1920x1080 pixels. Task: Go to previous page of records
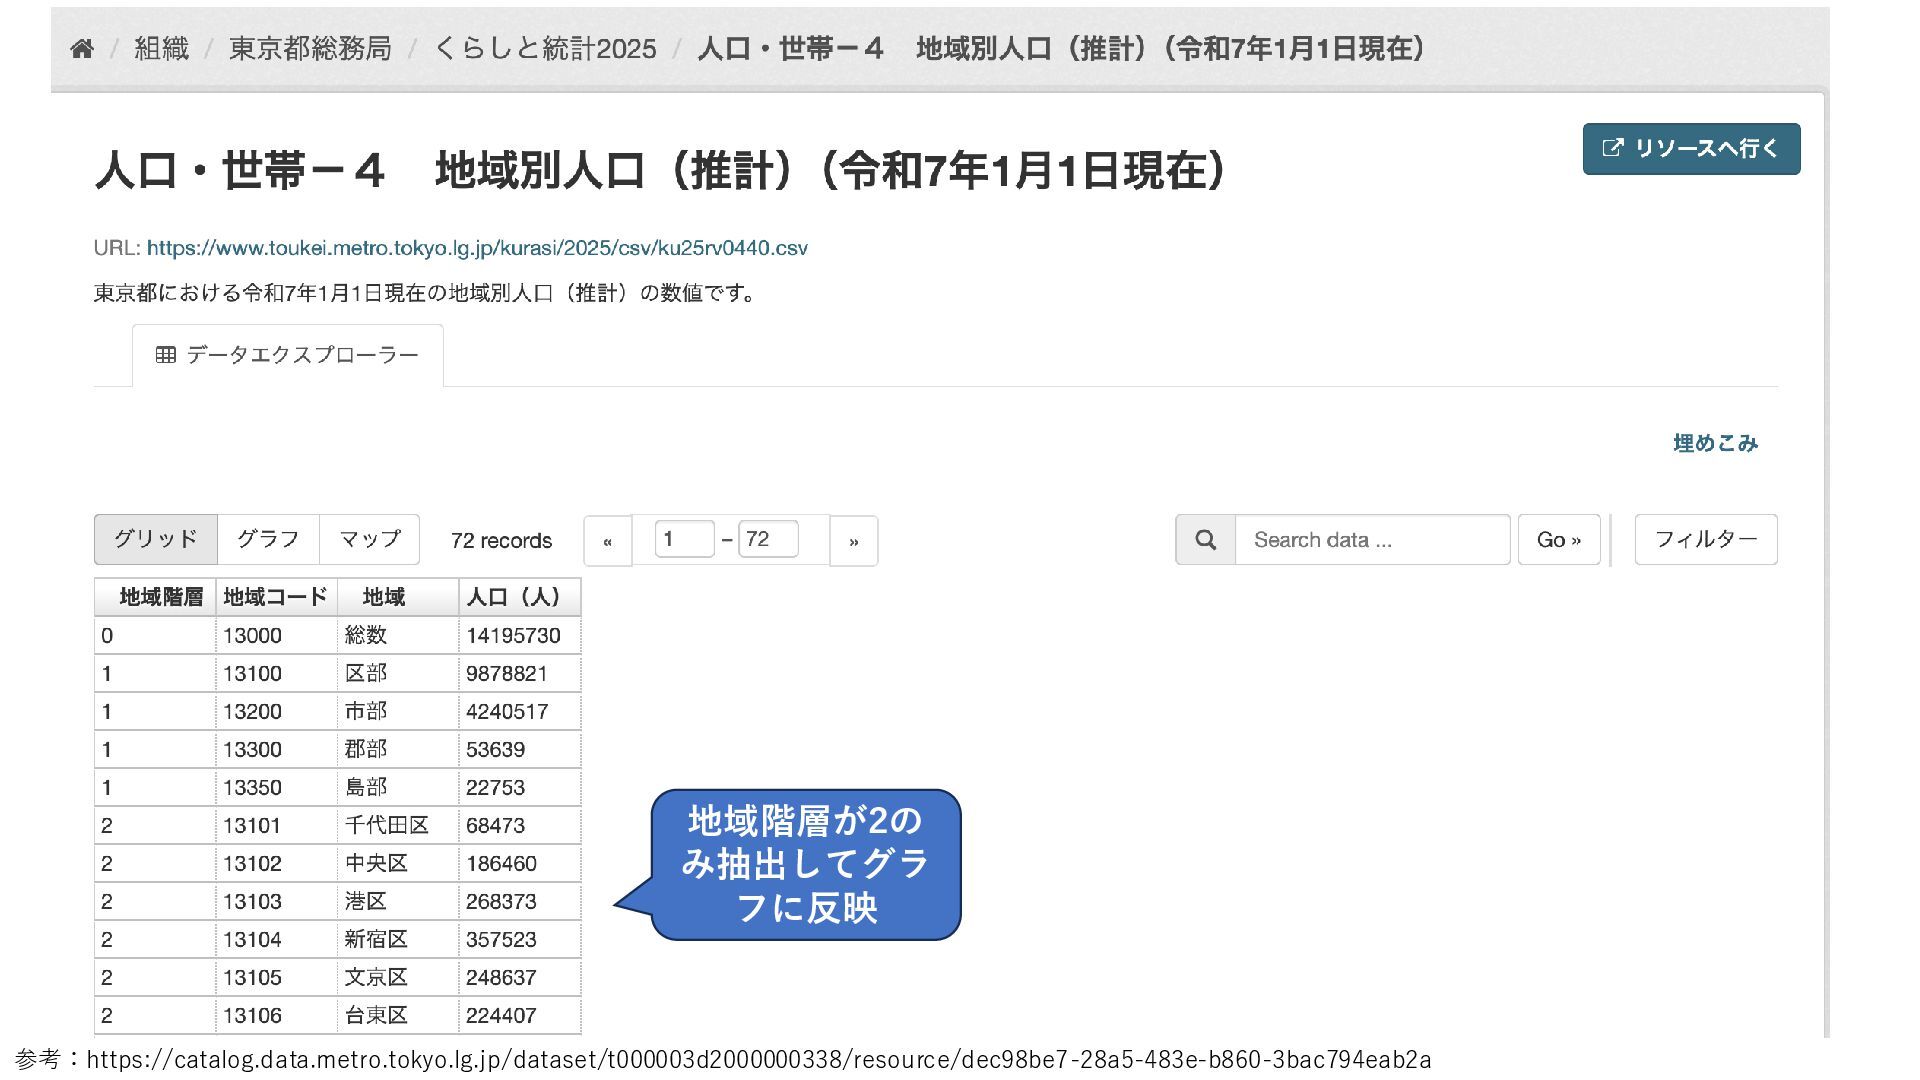[607, 541]
